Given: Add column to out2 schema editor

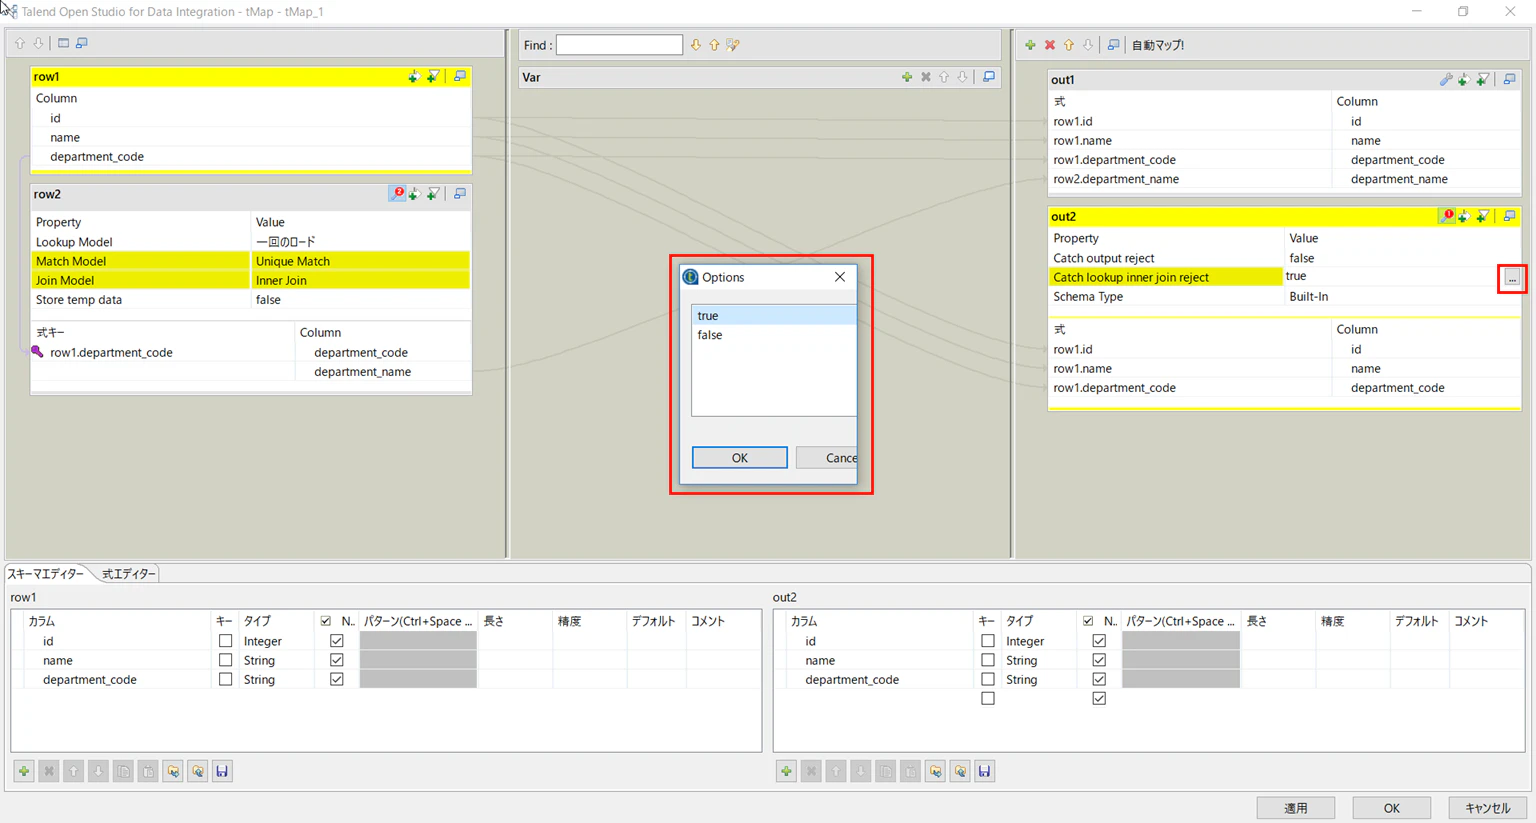Looking at the screenshot, I should tap(786, 771).
